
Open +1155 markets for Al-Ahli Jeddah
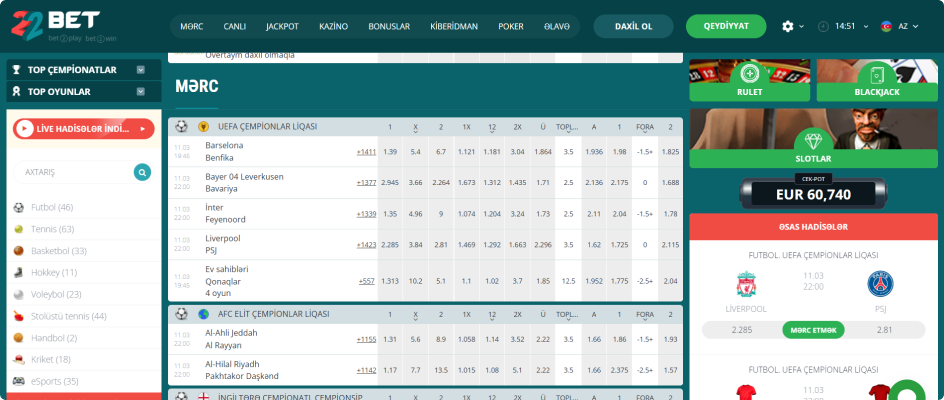[366, 339]
